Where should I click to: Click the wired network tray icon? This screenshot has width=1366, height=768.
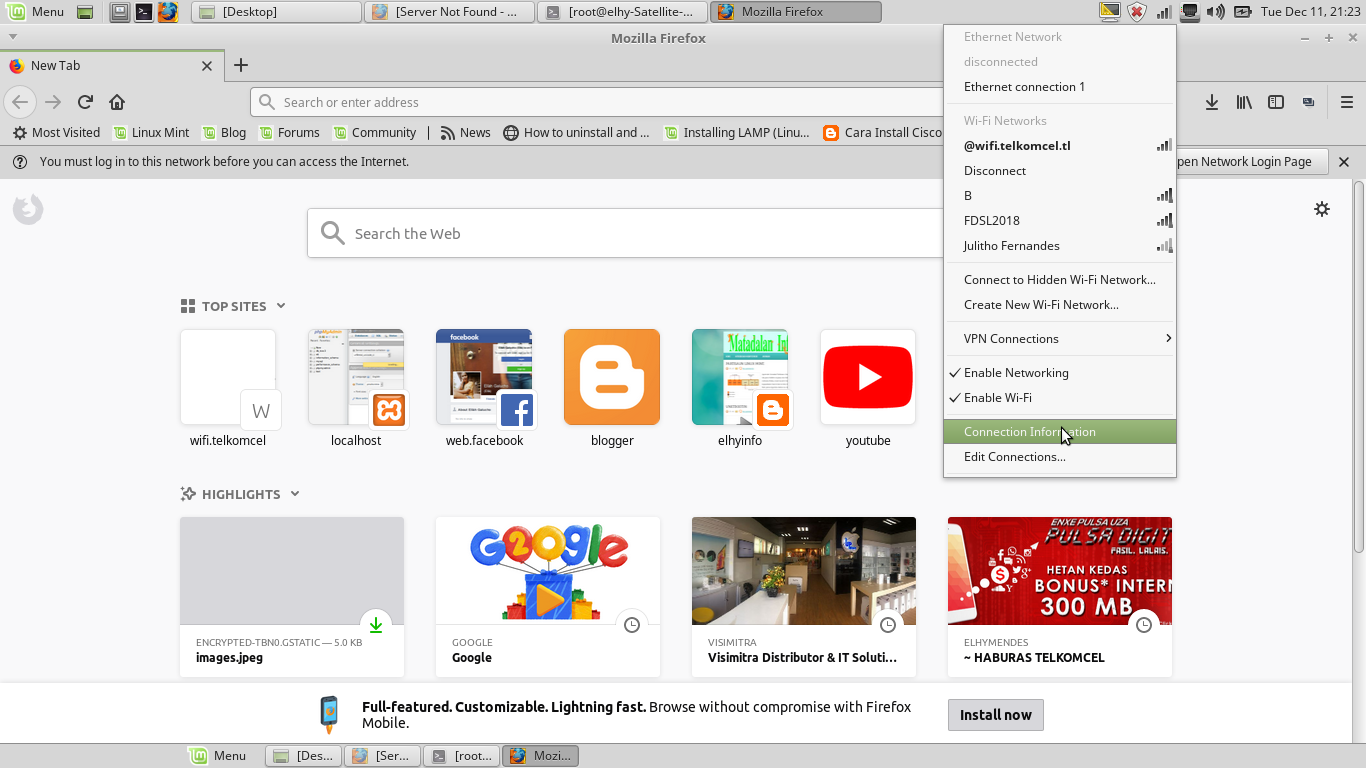point(1190,12)
